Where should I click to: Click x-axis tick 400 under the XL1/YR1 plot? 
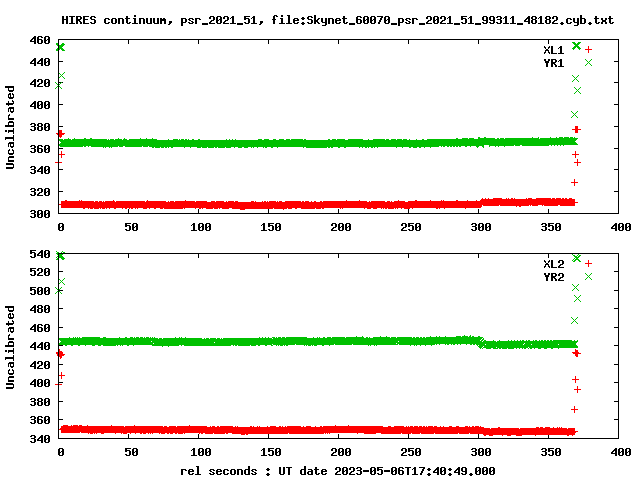coord(621,227)
